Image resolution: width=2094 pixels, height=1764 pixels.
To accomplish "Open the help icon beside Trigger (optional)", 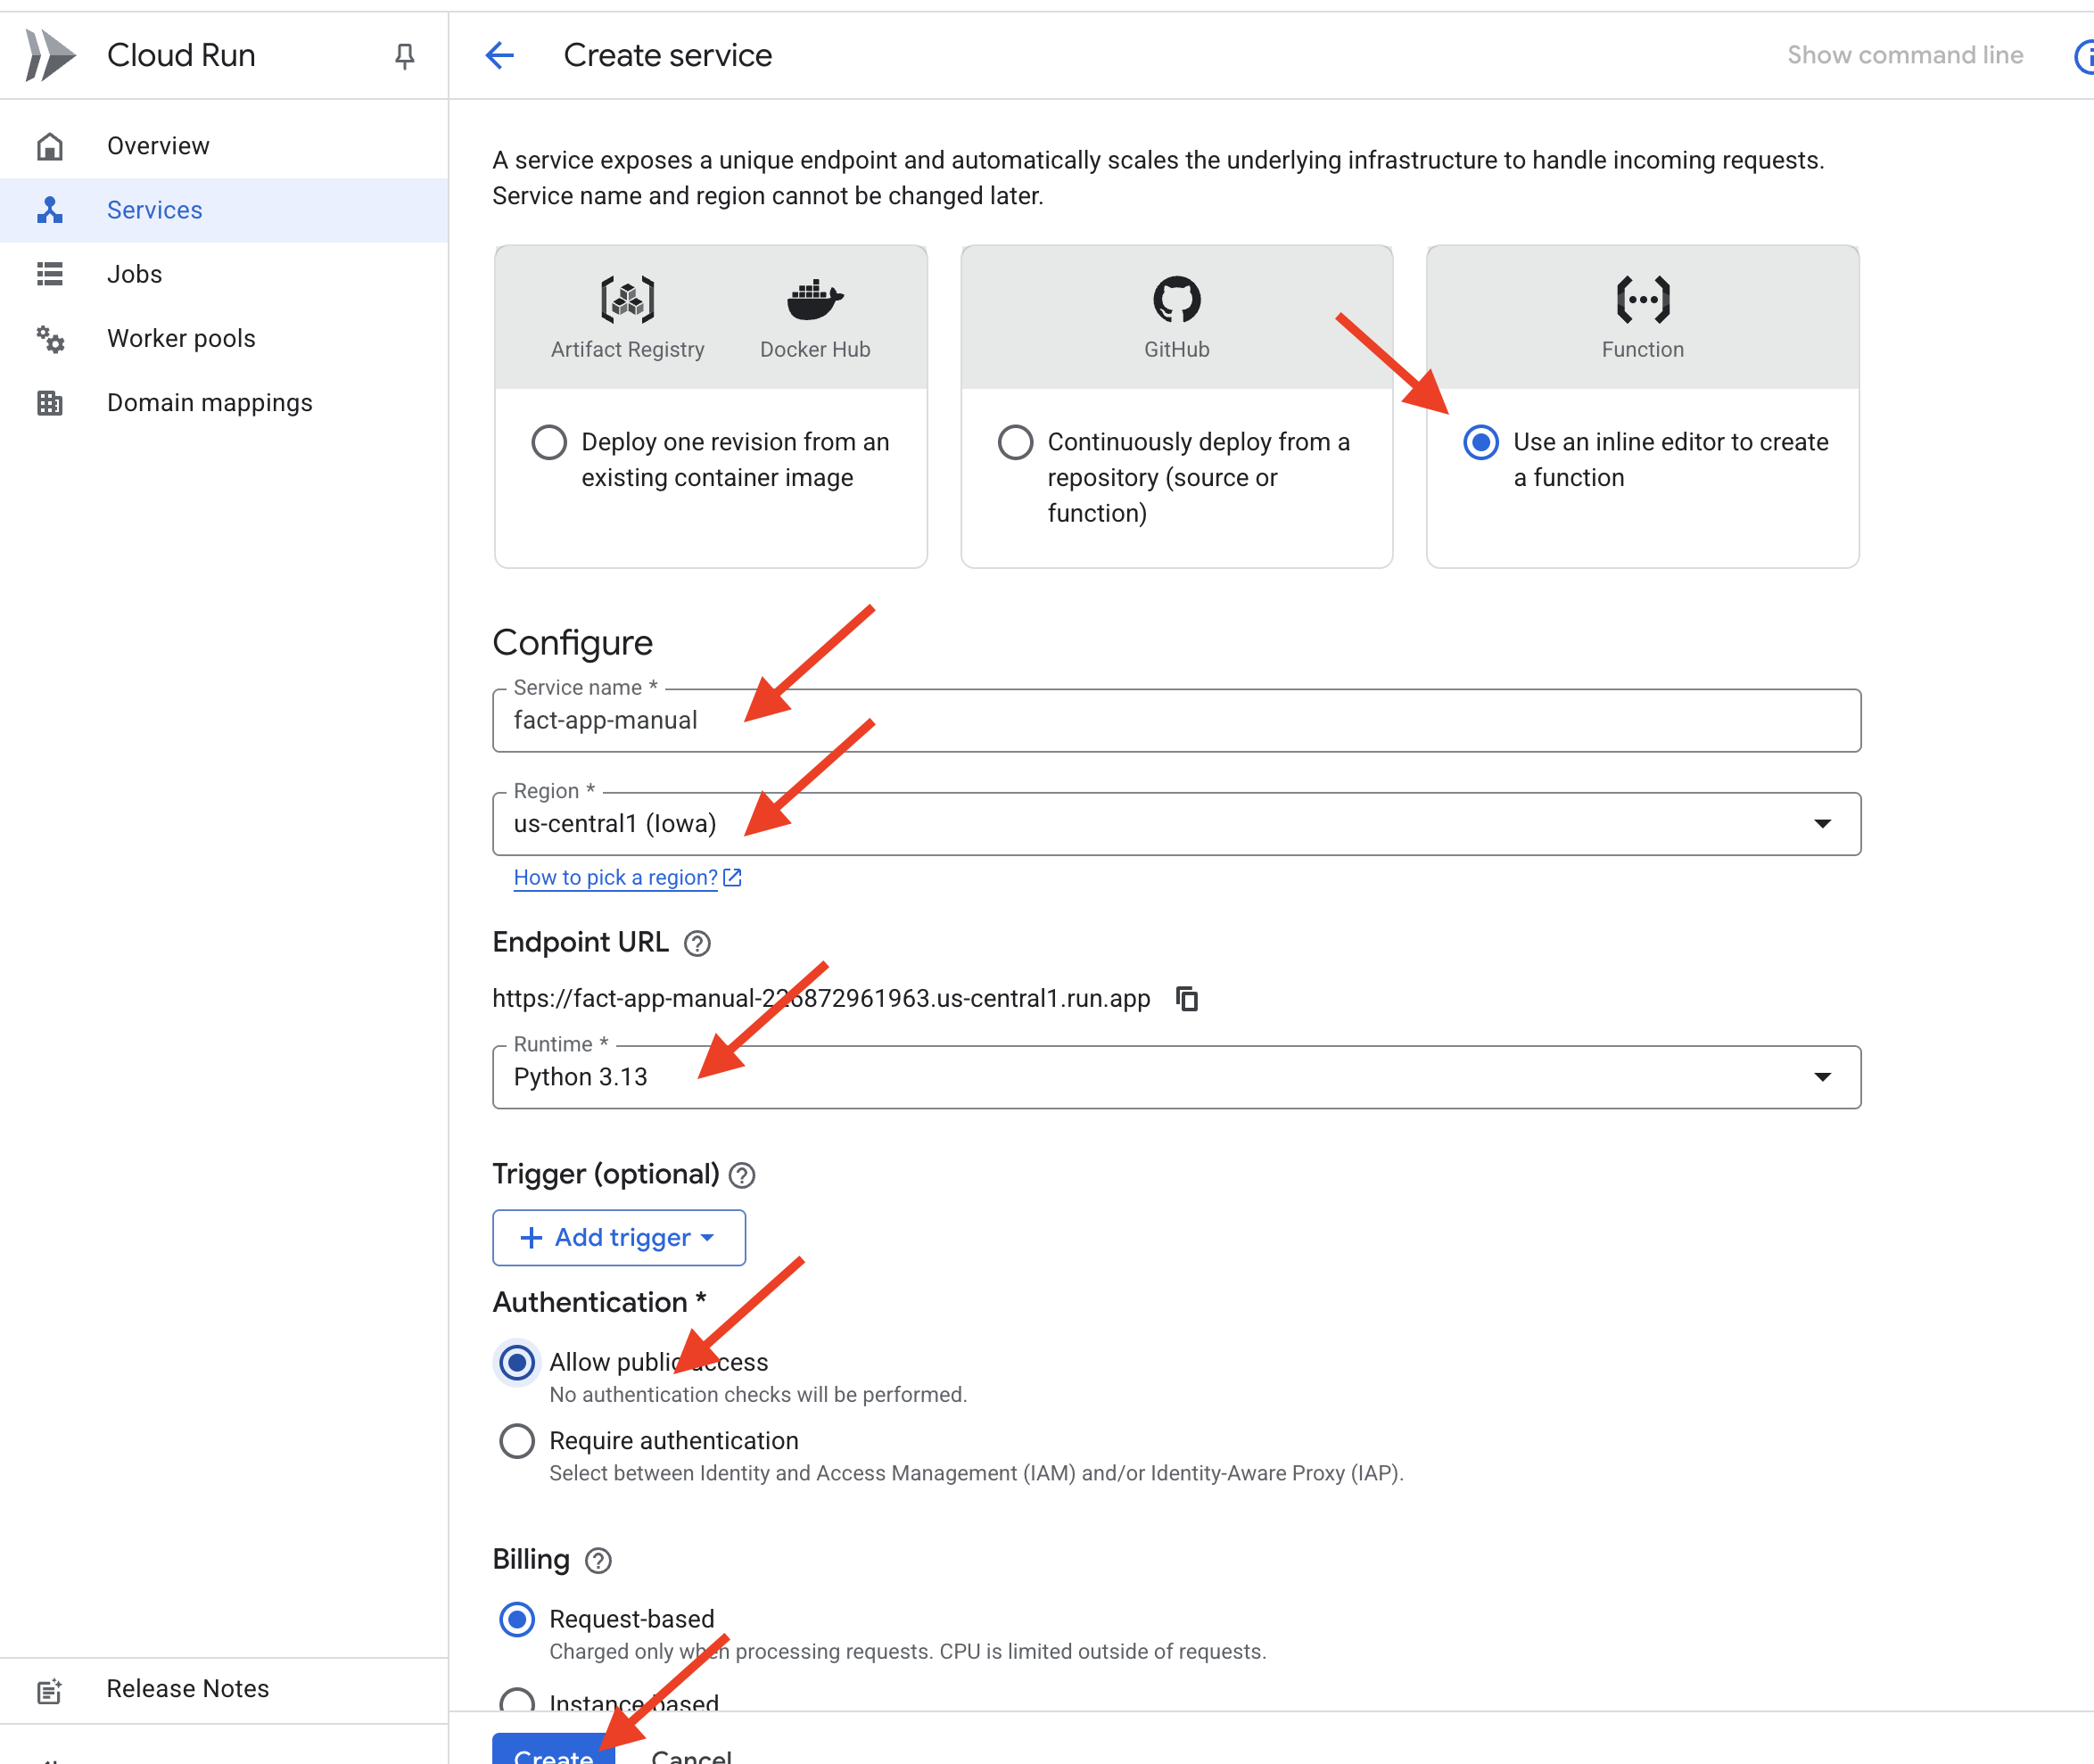I will [x=742, y=1175].
